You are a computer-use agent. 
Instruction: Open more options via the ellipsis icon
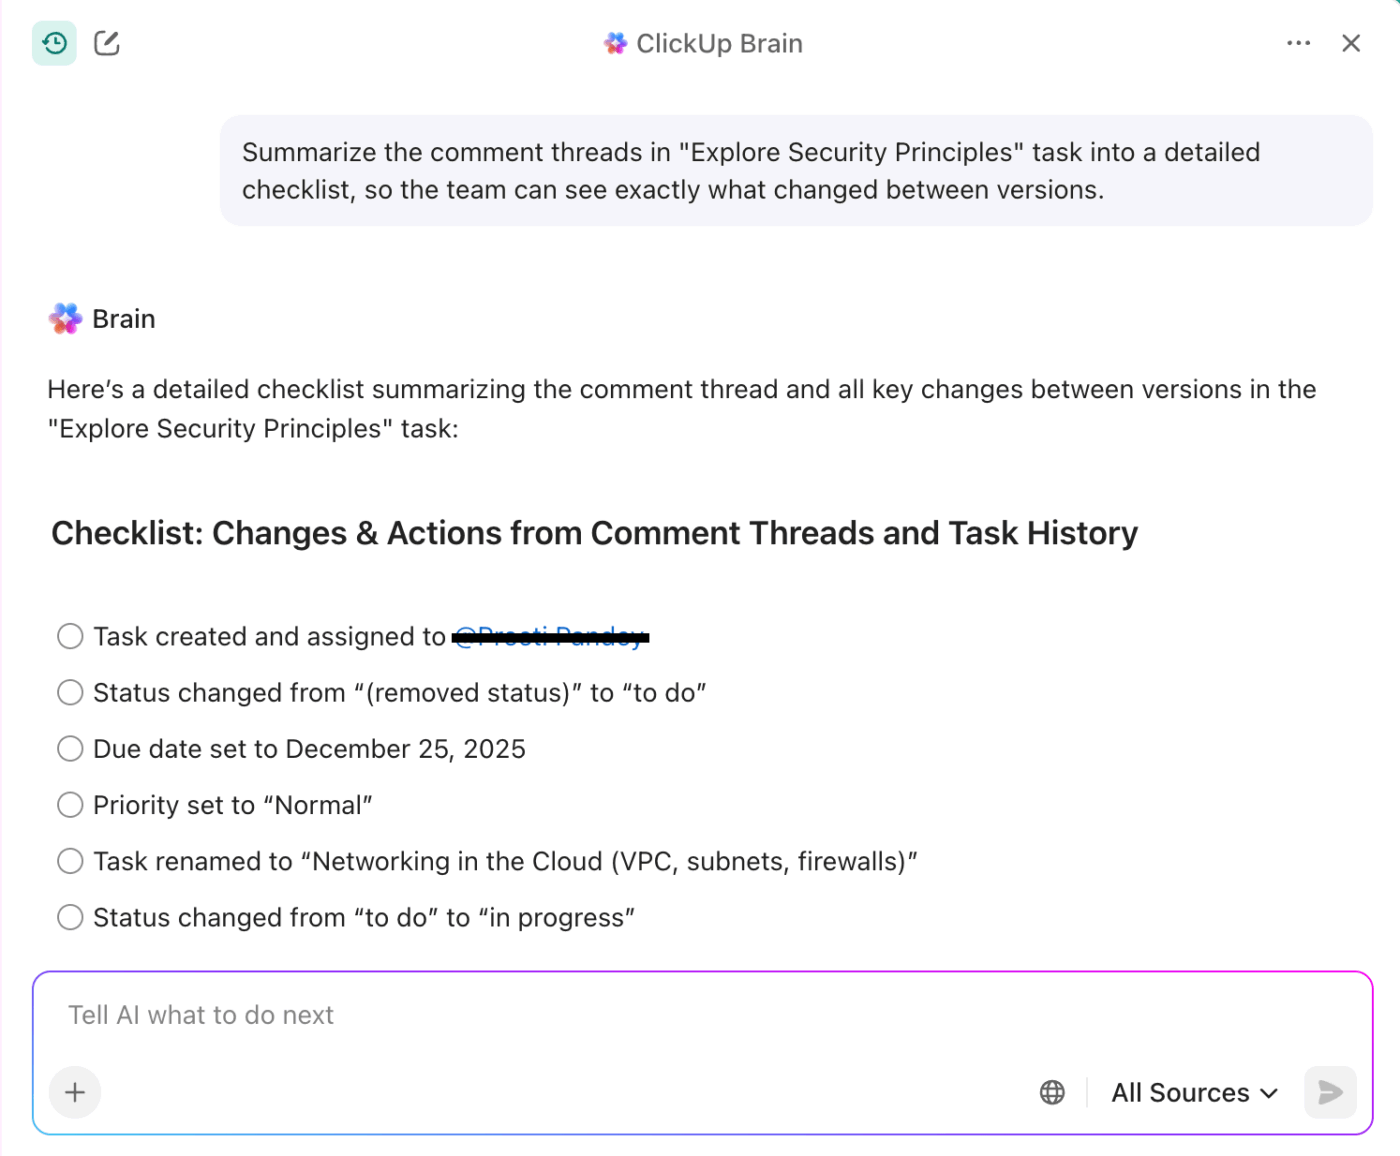pyautogui.click(x=1298, y=43)
